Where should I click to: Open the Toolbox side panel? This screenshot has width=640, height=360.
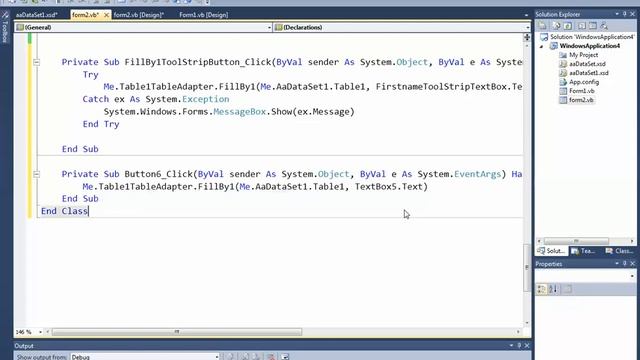(x=5, y=27)
